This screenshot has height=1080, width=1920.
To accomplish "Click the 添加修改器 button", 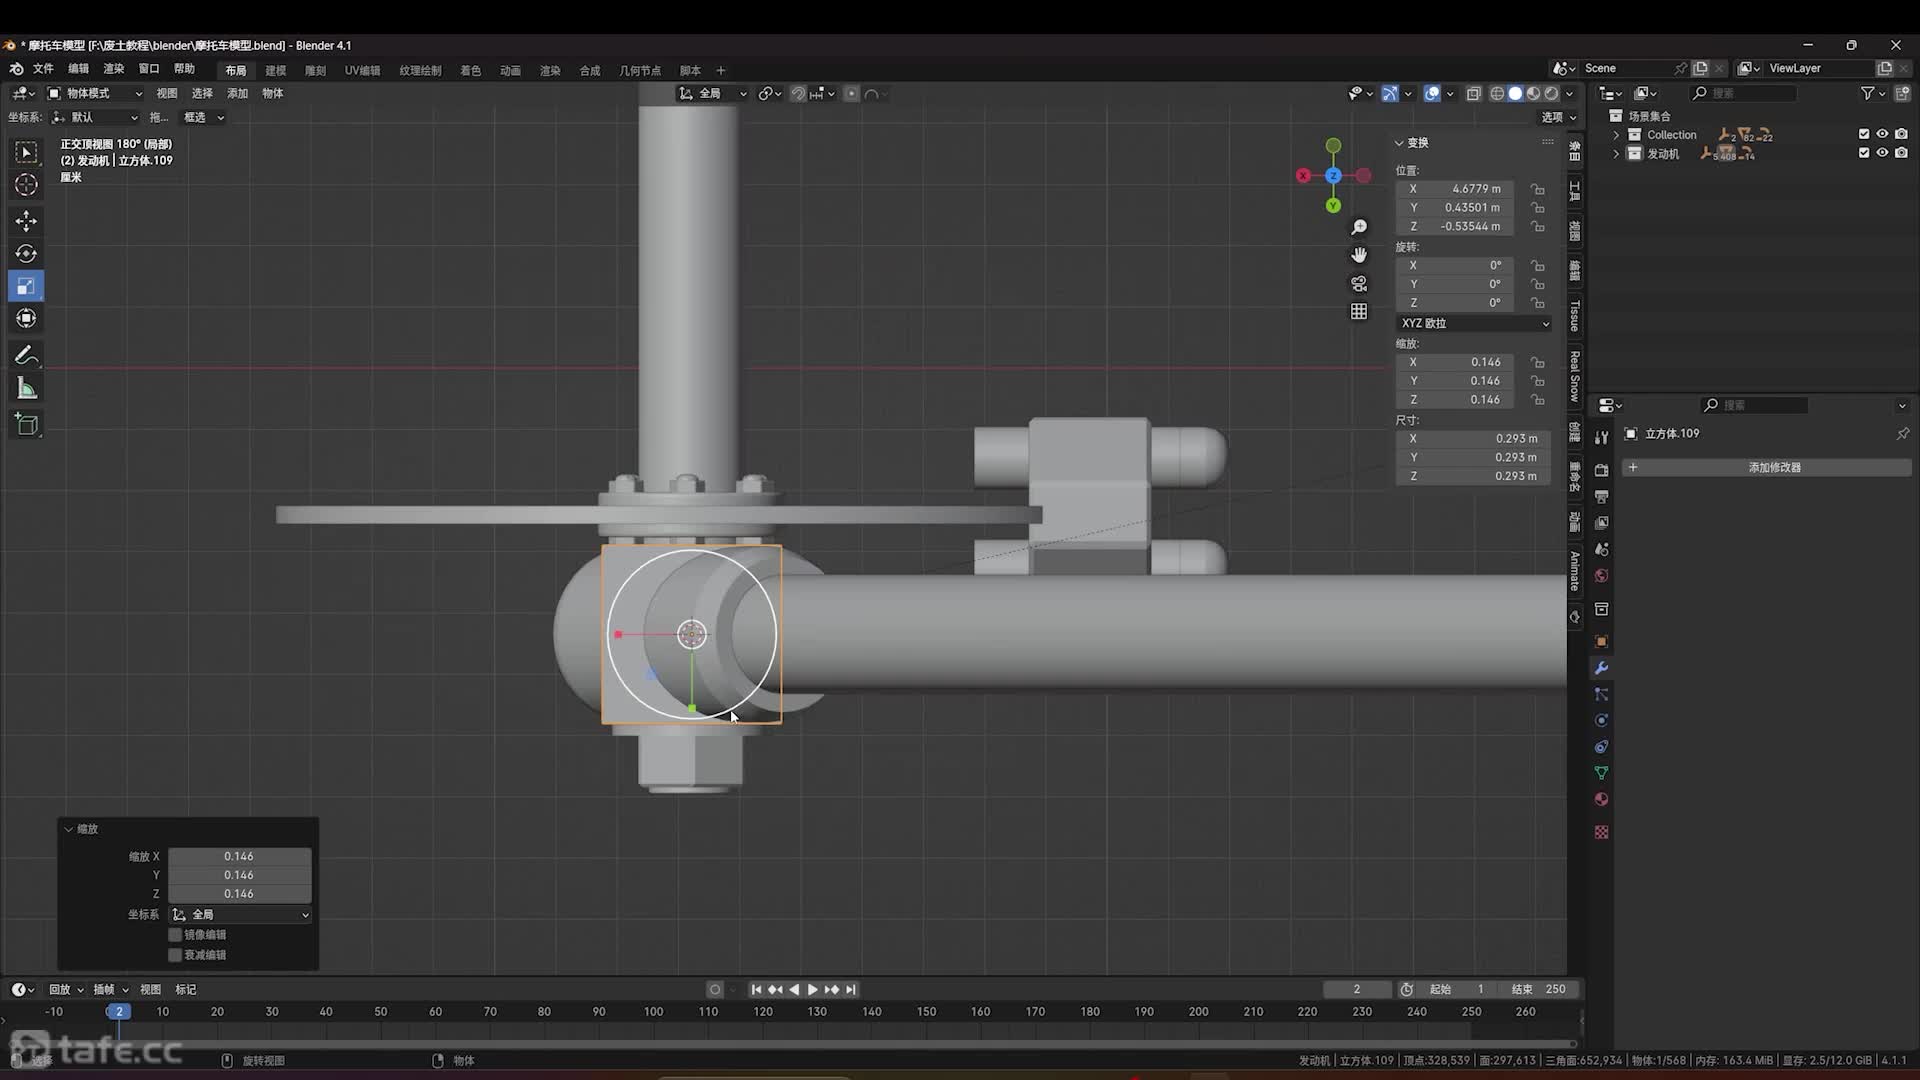I will click(x=1766, y=468).
